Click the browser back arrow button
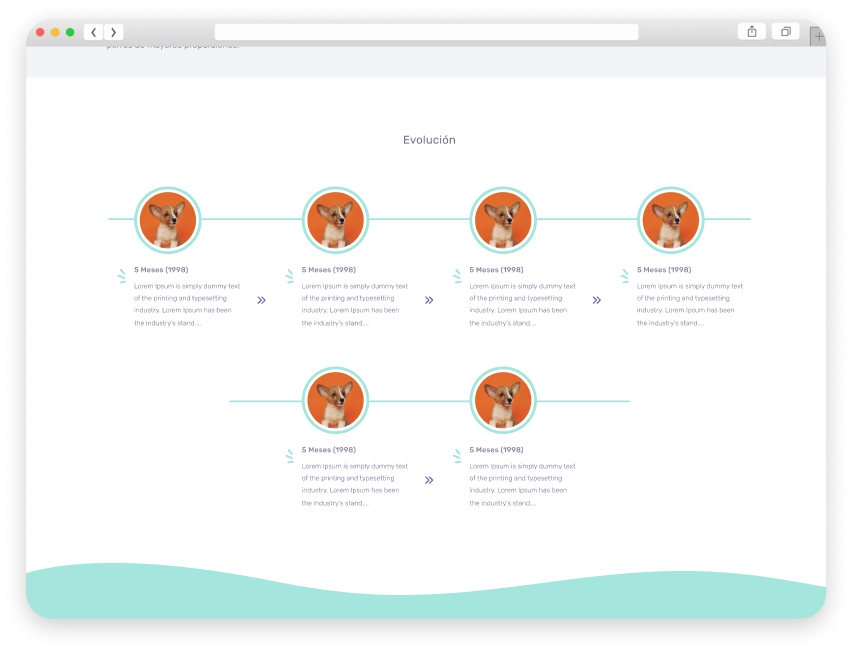 [x=94, y=32]
